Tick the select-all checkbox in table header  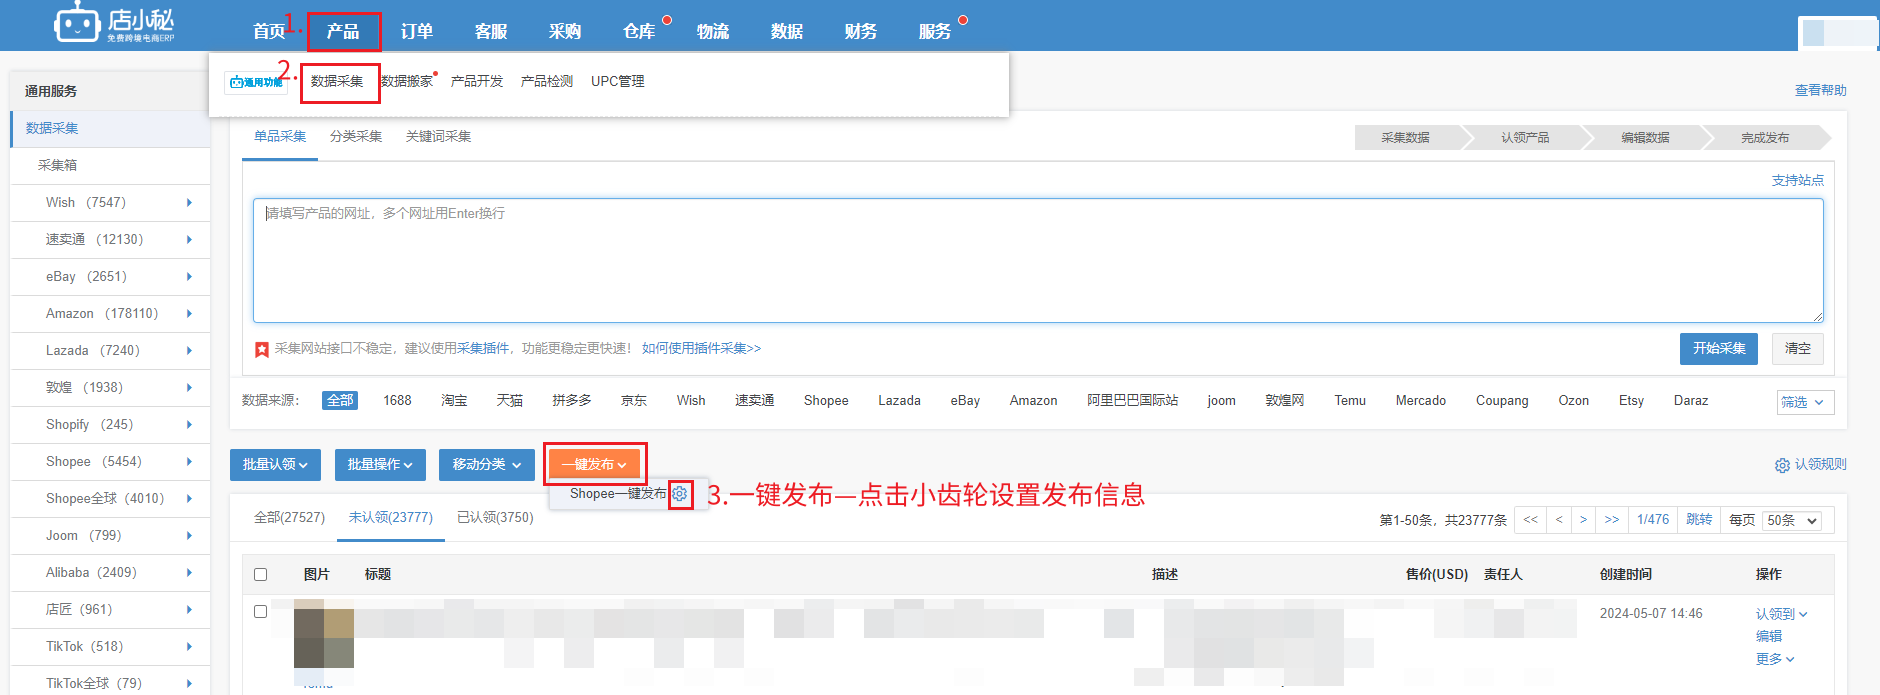tap(261, 575)
